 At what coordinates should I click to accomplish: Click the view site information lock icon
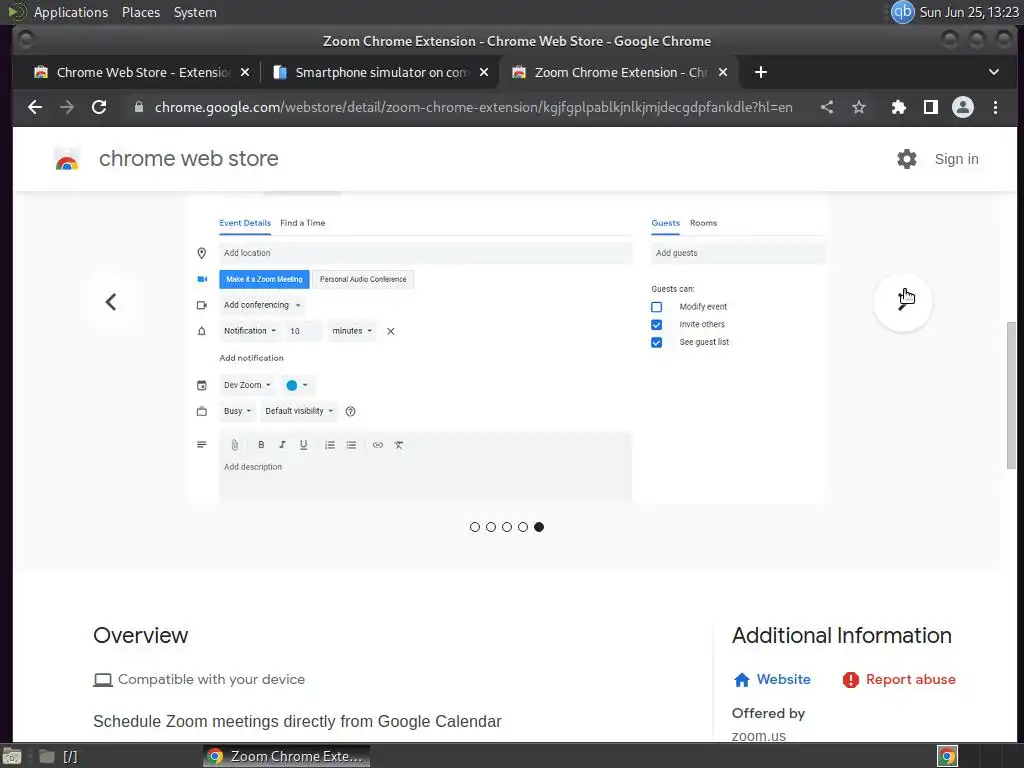(138, 107)
